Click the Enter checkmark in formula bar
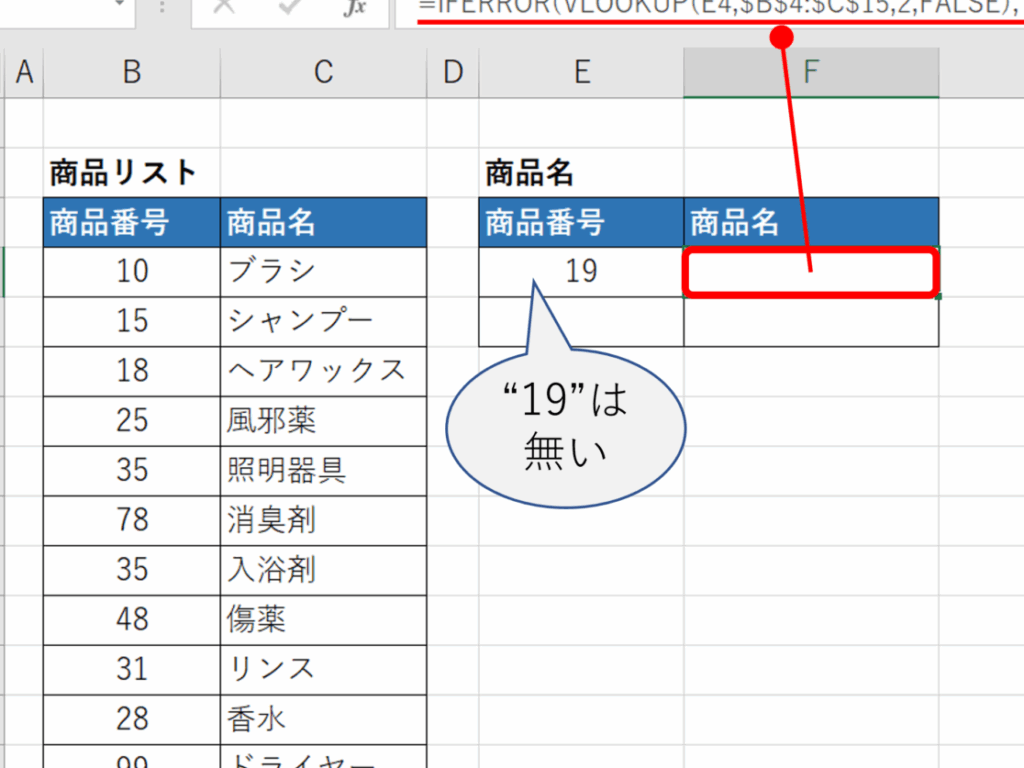The width and height of the screenshot is (1024, 768). (287, 8)
